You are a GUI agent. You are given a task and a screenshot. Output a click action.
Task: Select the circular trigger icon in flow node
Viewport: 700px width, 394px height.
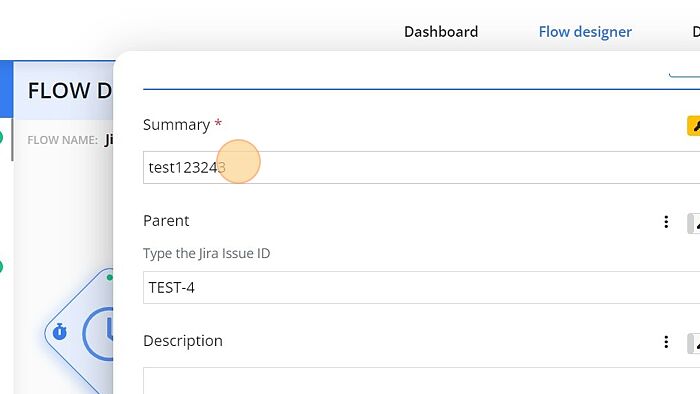(99, 333)
